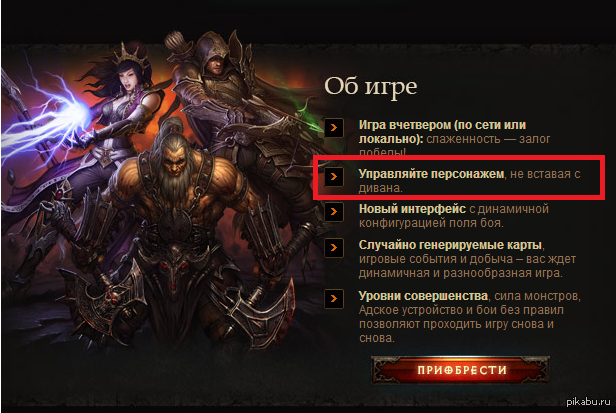Click the text "не вставая с дивана"
Viewport: 616px width, 413px height.
tap(469, 181)
